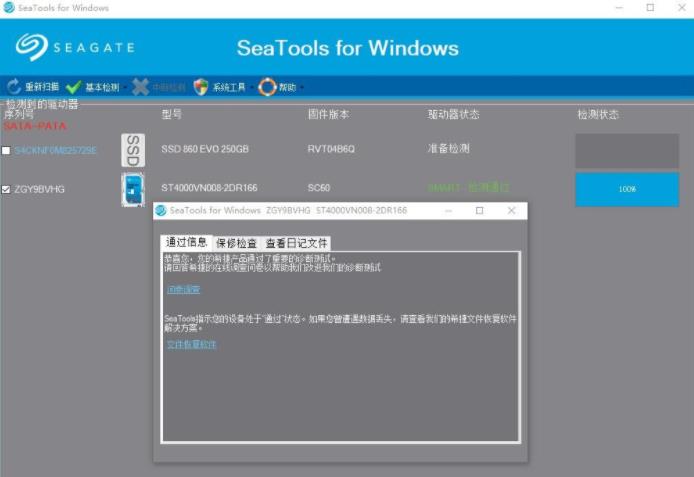Click the blue hard drive icon for ZGY9BVHG
This screenshot has width=694, height=477.
pyautogui.click(x=133, y=189)
